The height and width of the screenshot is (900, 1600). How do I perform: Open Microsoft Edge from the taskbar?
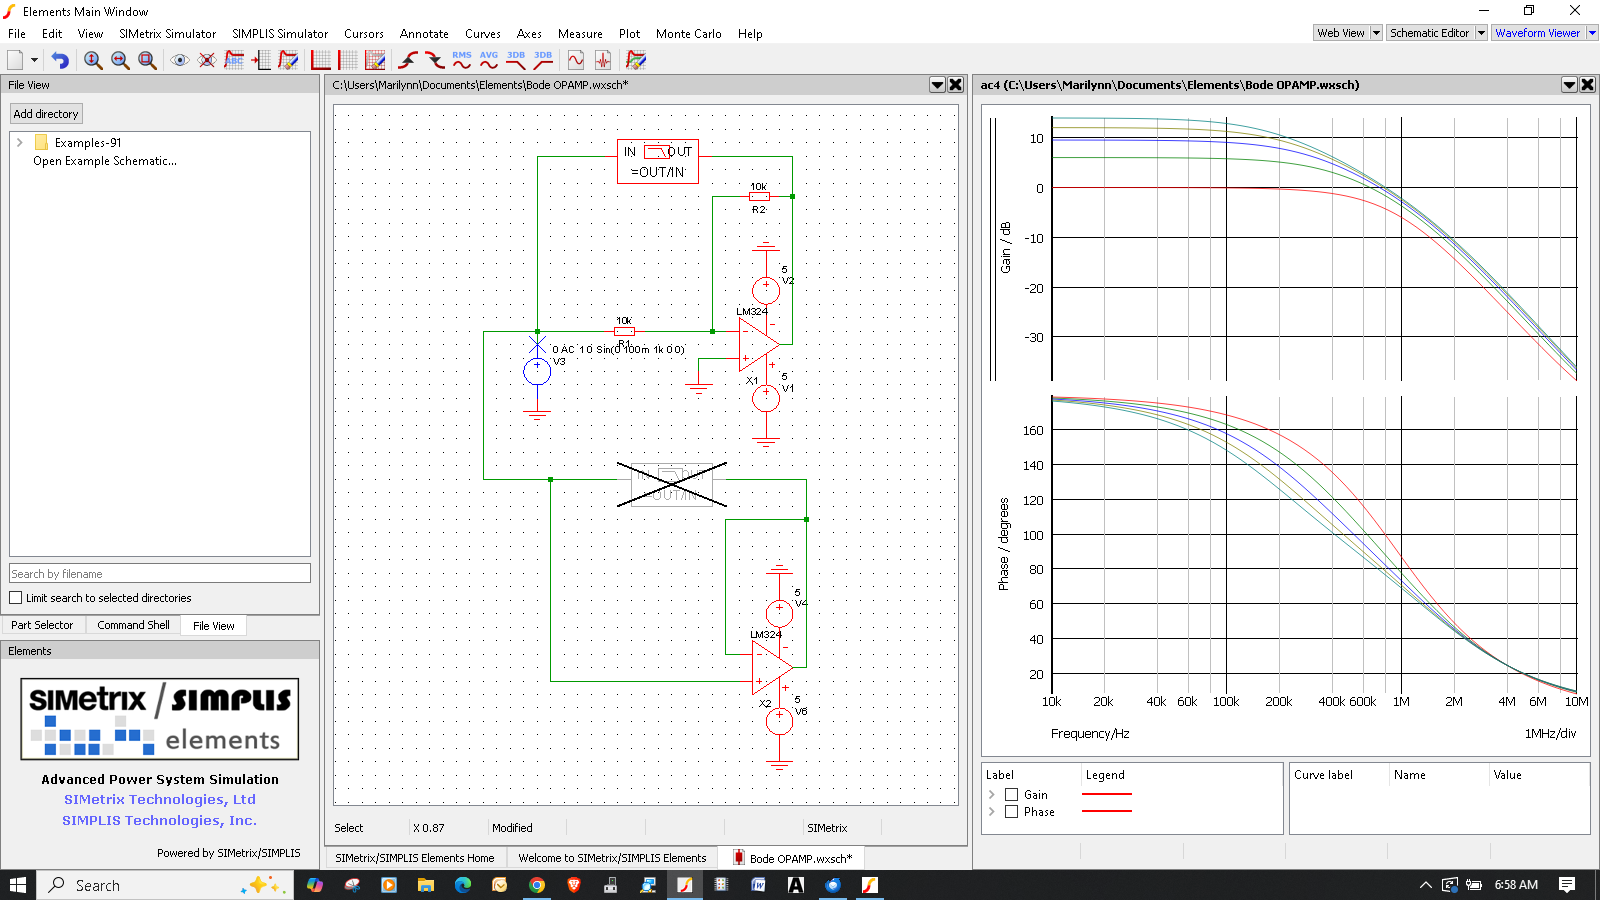[463, 885]
